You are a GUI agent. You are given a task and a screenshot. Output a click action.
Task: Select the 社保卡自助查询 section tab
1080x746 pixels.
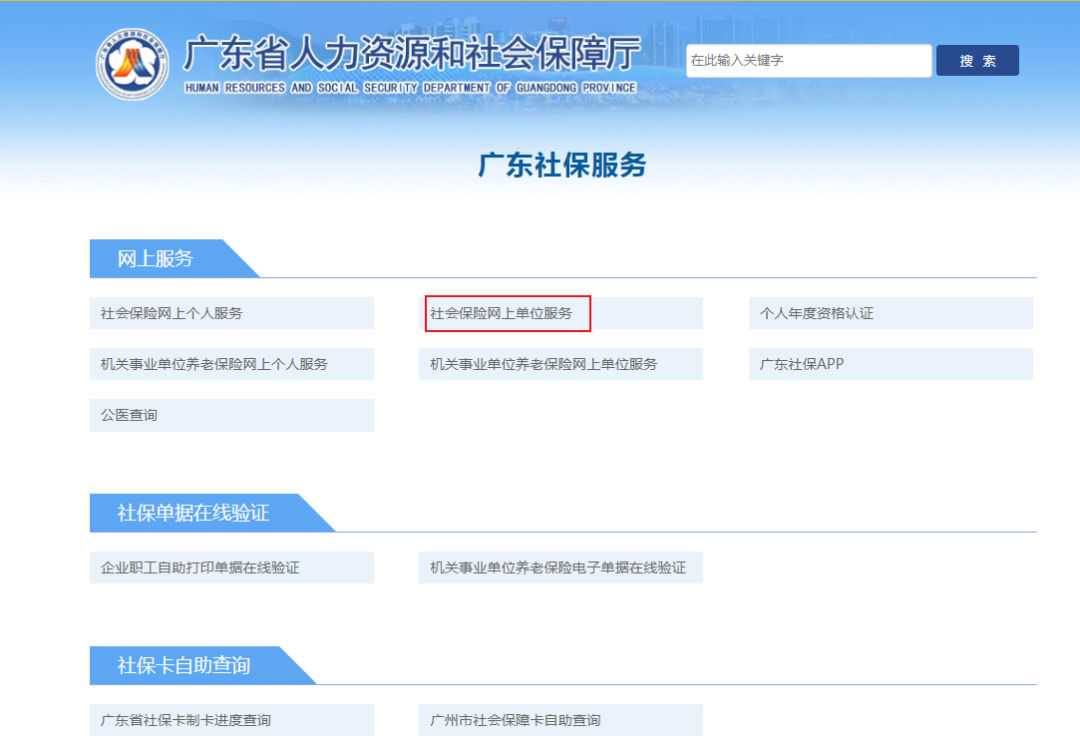click(184, 665)
